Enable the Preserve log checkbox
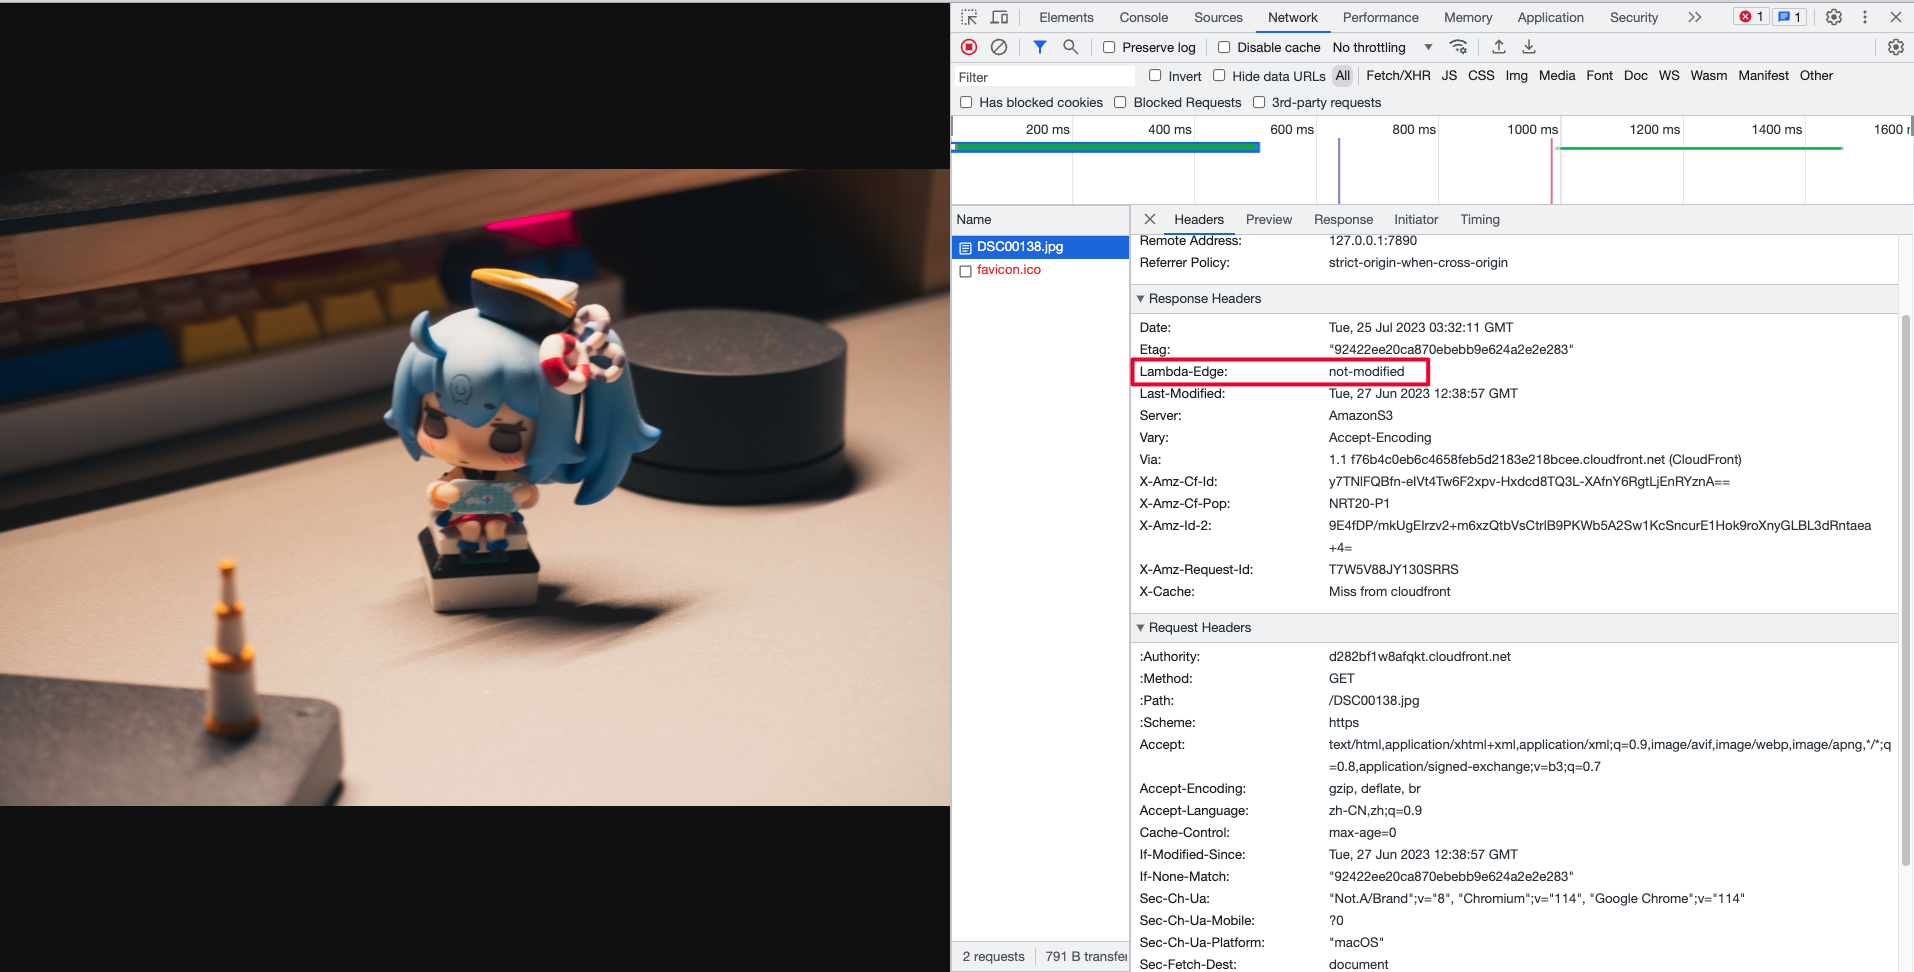 coord(1109,47)
